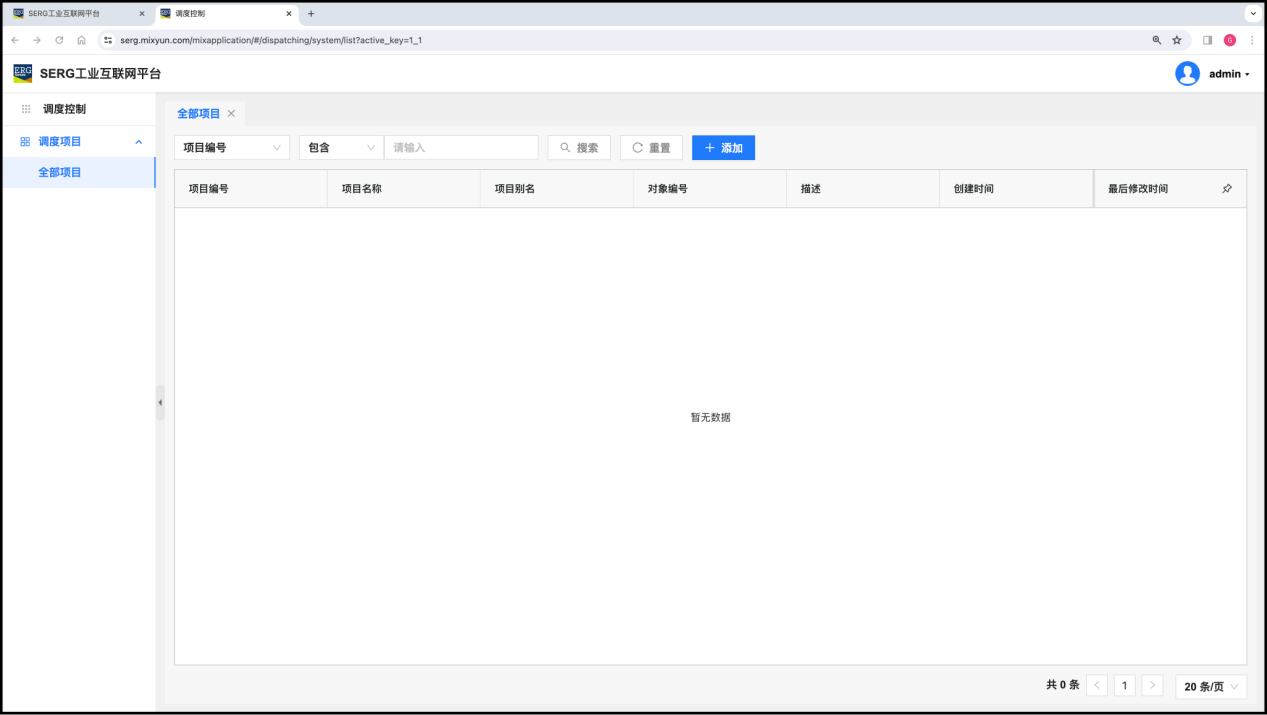Click the blue 添加 button
Screen dimensions: 1267x715
[723, 148]
